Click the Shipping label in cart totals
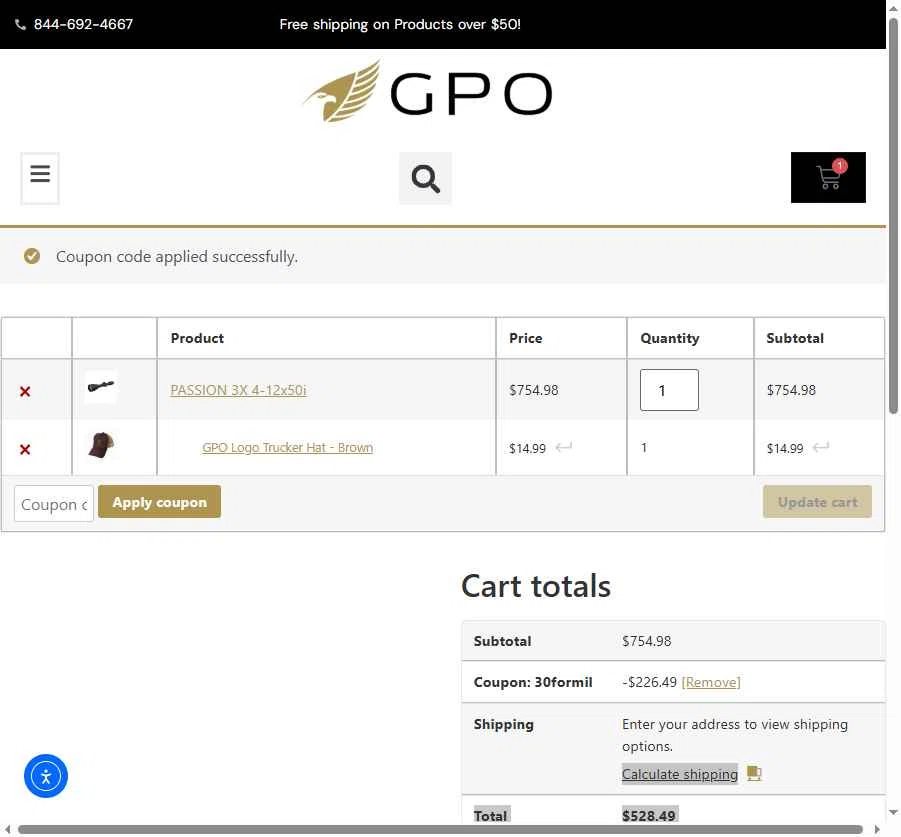901x837 pixels. pos(503,724)
